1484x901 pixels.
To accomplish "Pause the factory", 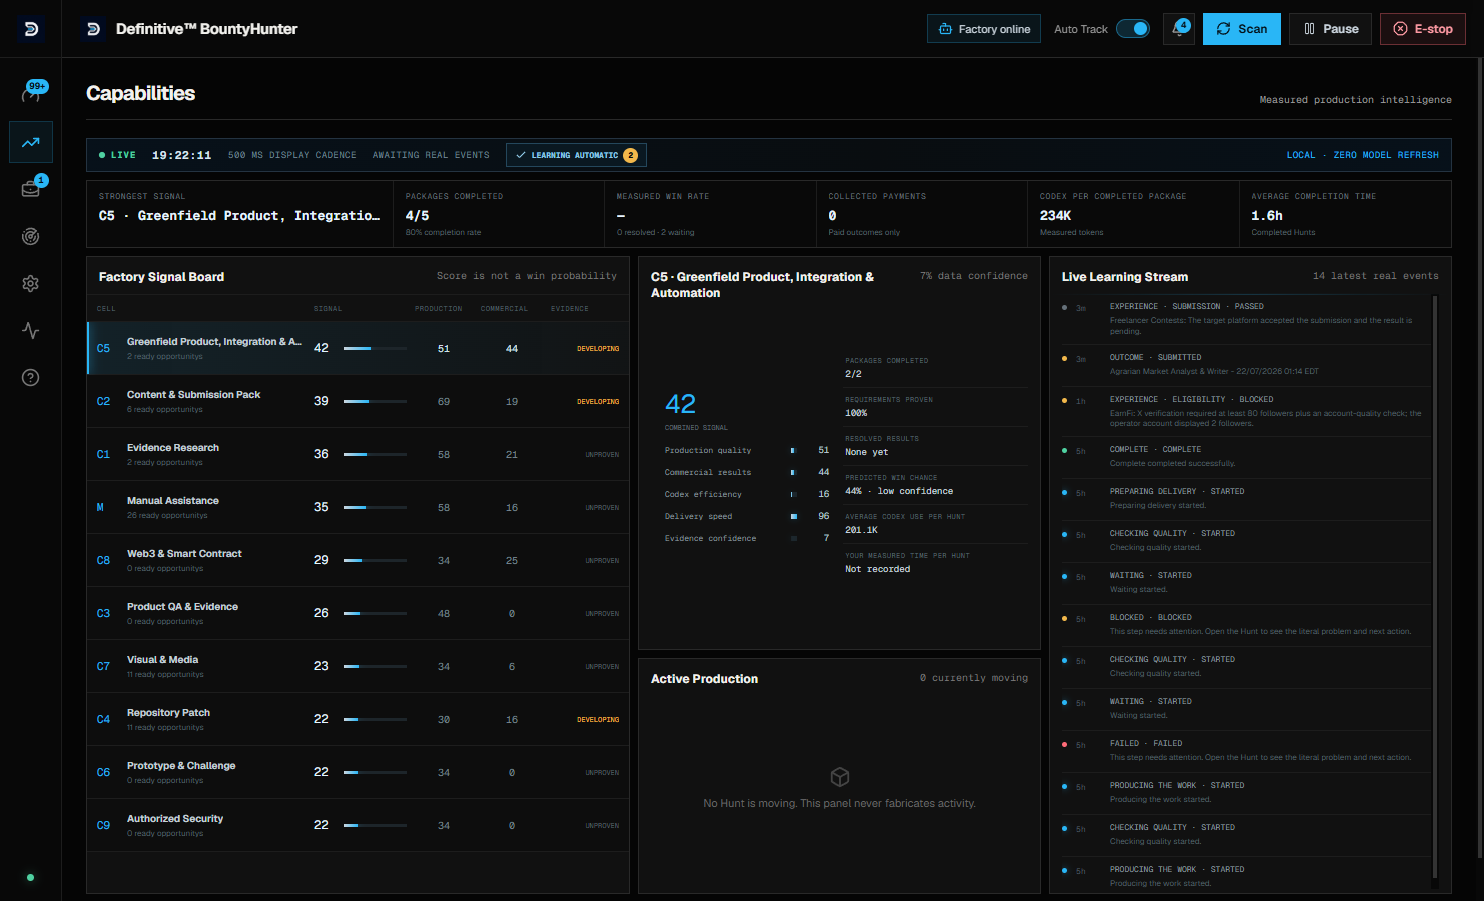I will coord(1331,29).
